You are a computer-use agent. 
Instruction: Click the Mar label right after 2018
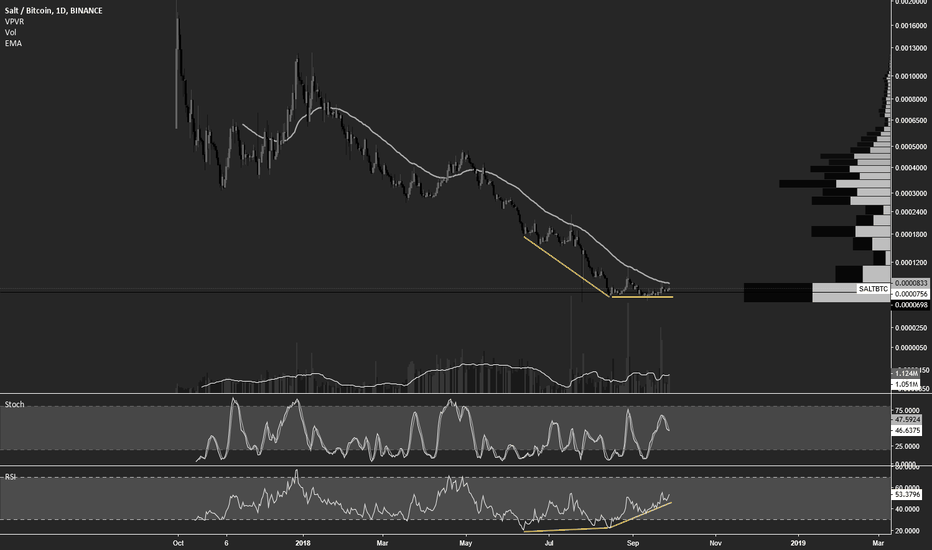point(383,543)
